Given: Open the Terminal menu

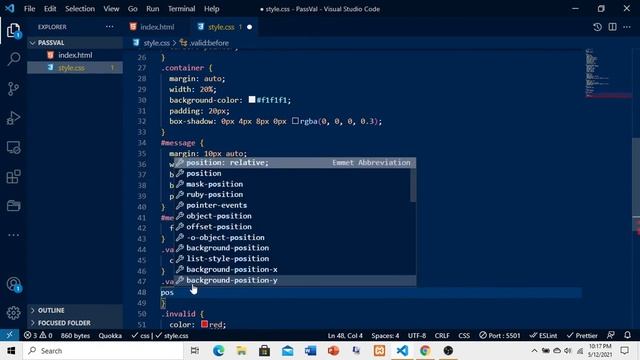Looking at the screenshot, I should [181, 9].
